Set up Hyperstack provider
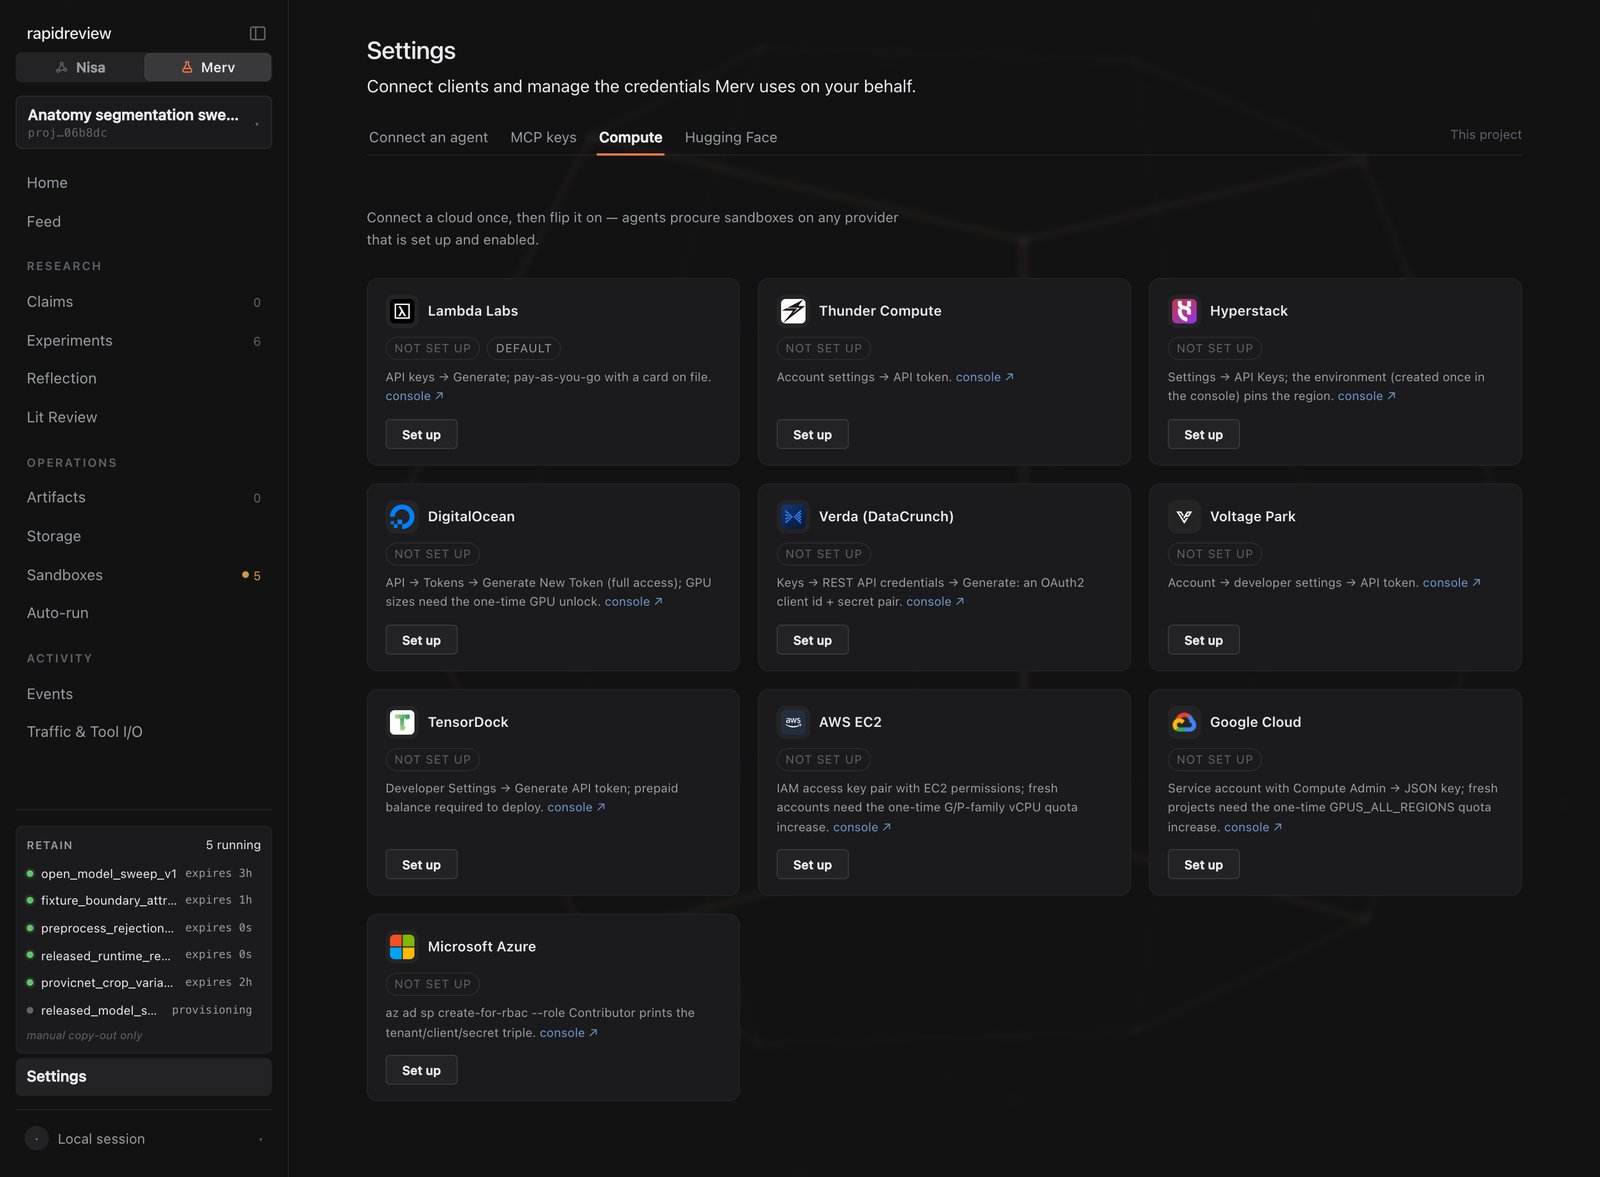Screen dimensions: 1600x1177 (x=1203, y=435)
